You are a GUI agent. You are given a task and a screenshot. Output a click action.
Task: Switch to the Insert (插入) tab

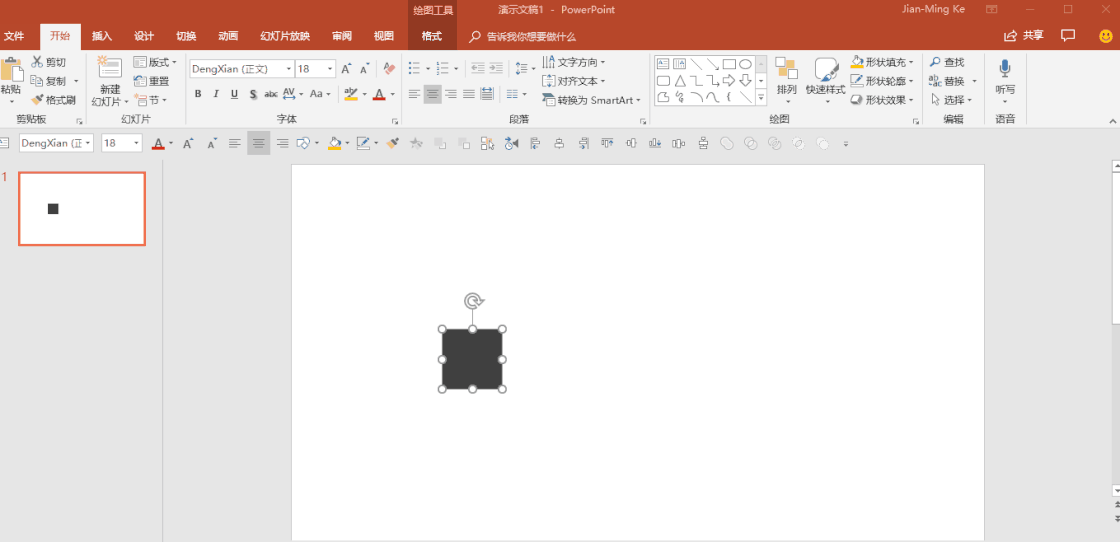pos(102,36)
